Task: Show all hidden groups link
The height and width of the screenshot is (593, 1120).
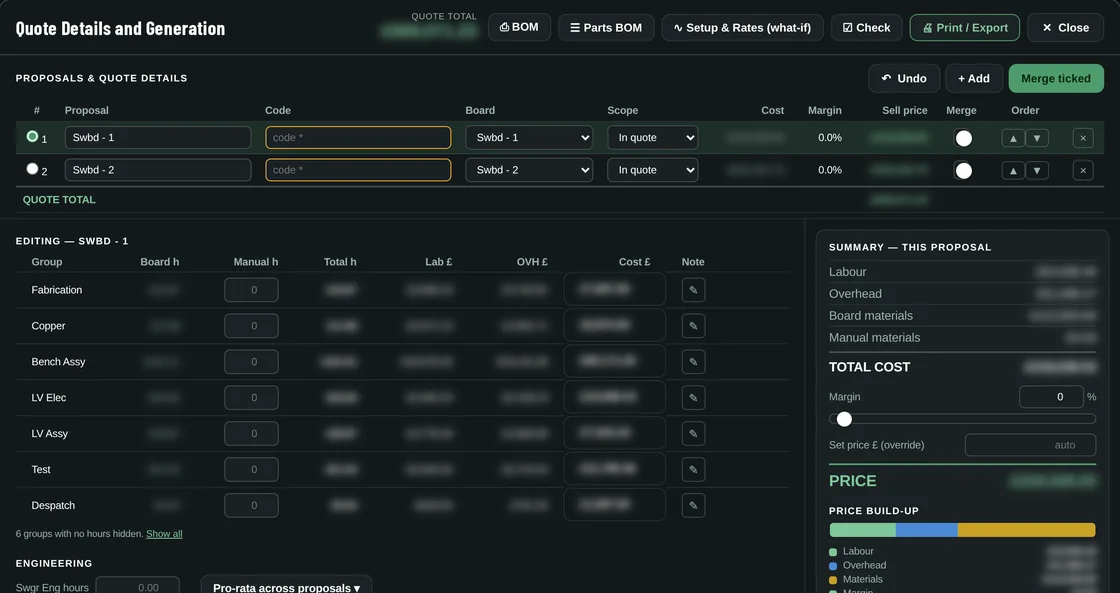Action: tap(164, 534)
